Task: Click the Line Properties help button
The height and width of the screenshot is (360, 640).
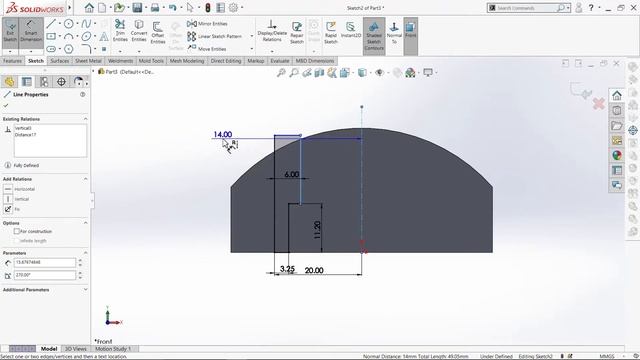Action: click(x=82, y=94)
